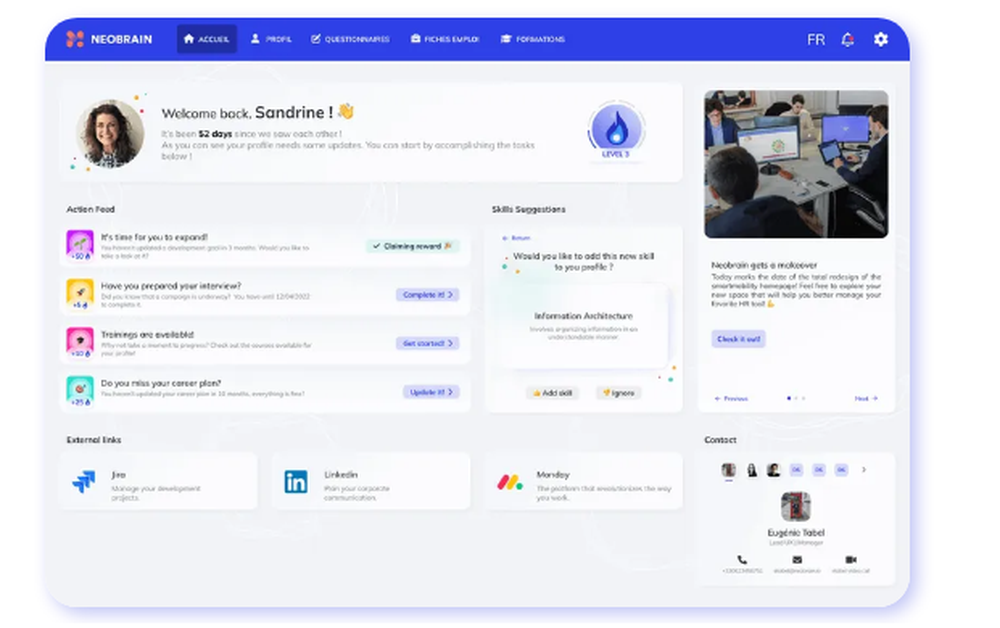Select "Do you miss your career plan?" item
1000x628 pixels.
[265, 391]
